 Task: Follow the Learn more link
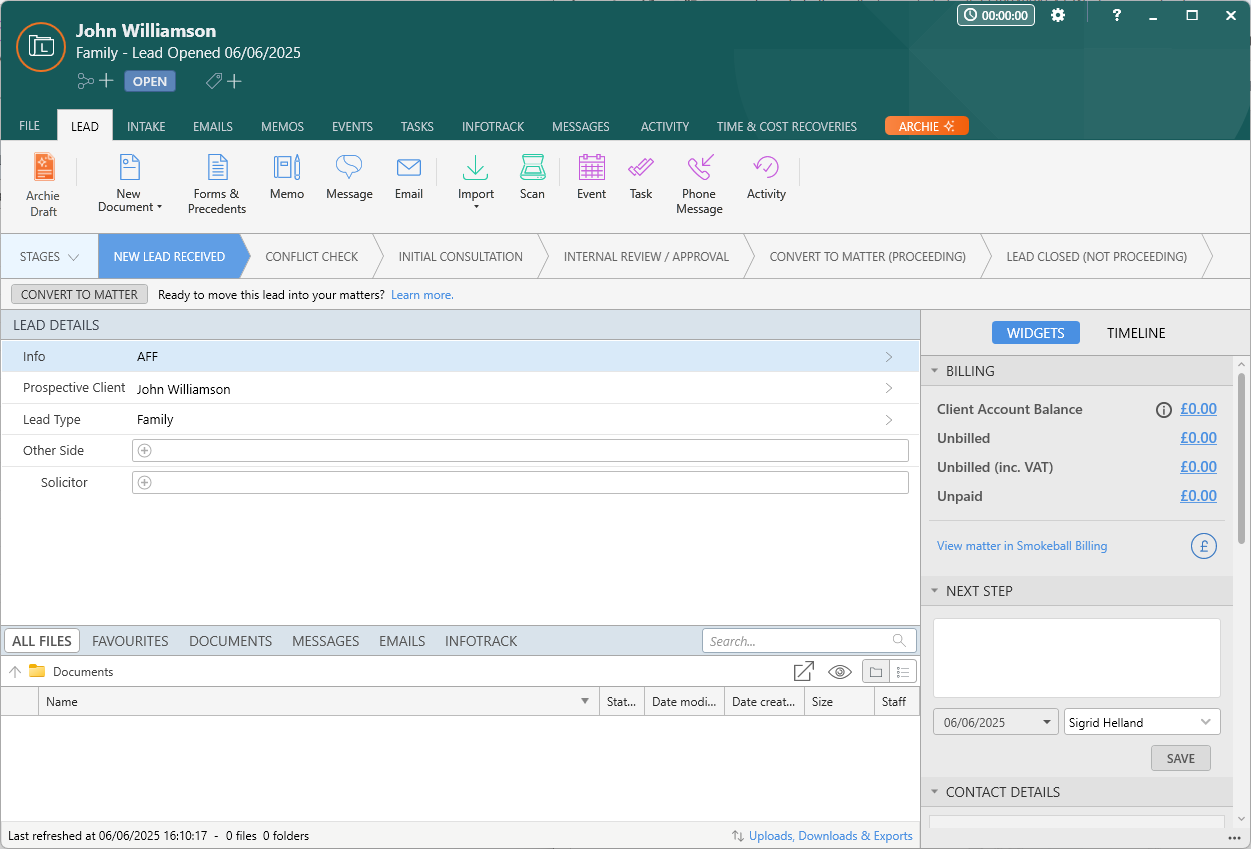click(x=422, y=295)
